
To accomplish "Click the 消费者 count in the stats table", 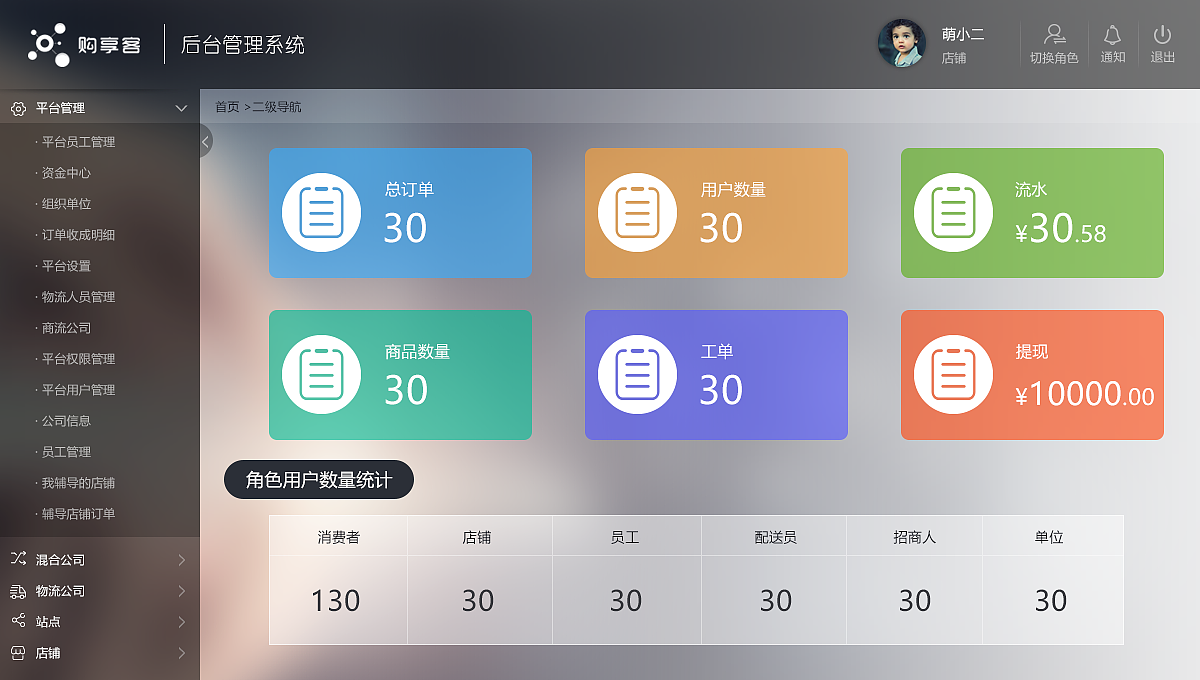I will coord(337,600).
